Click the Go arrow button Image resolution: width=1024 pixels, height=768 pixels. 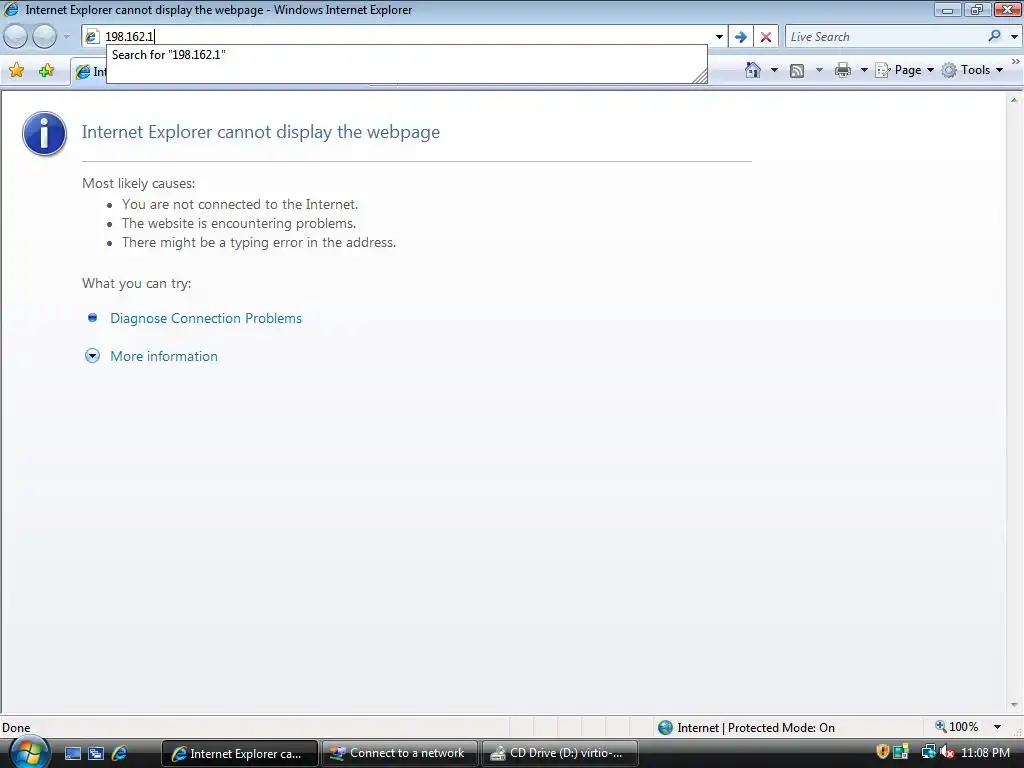[741, 37]
